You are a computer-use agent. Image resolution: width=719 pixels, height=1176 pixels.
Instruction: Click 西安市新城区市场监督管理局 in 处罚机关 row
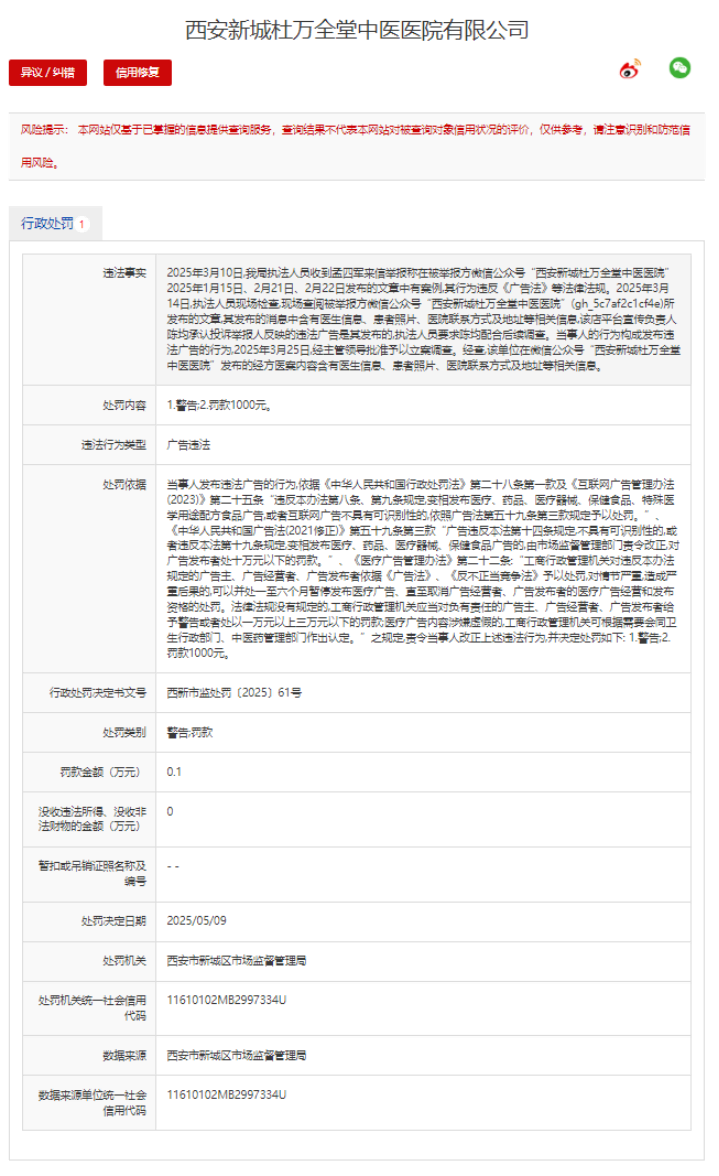[236, 961]
